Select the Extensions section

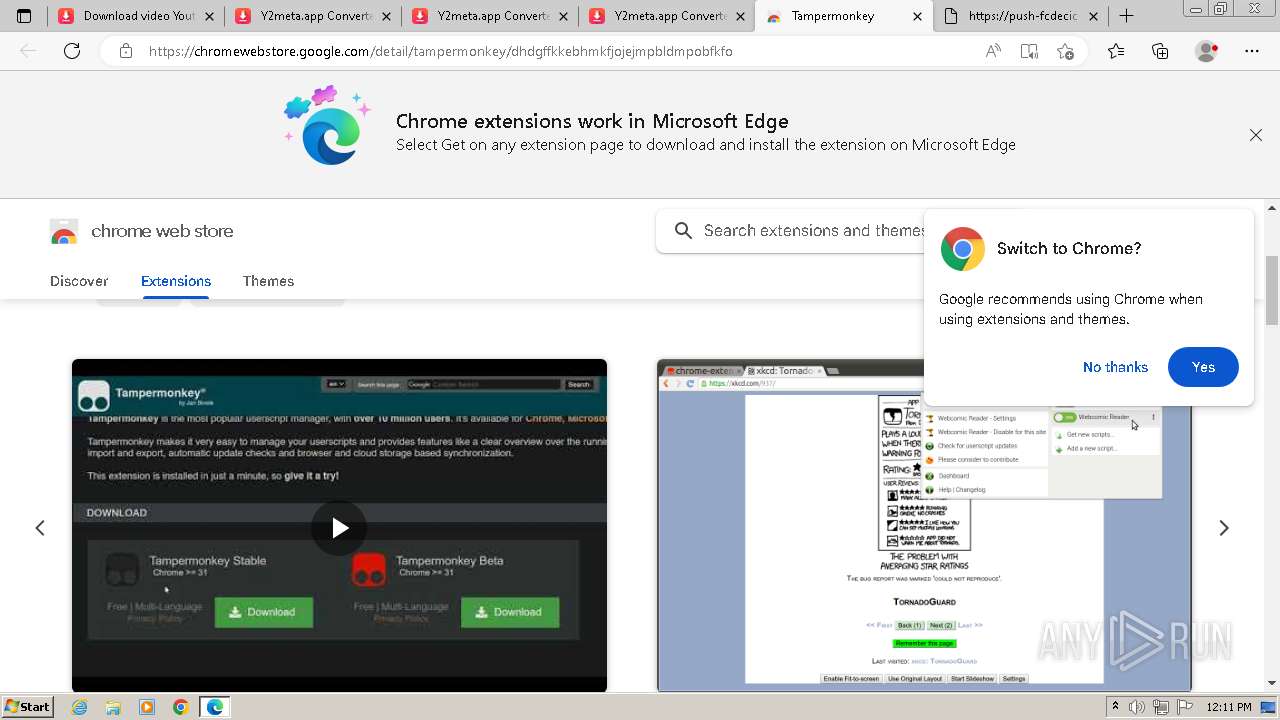point(176,281)
